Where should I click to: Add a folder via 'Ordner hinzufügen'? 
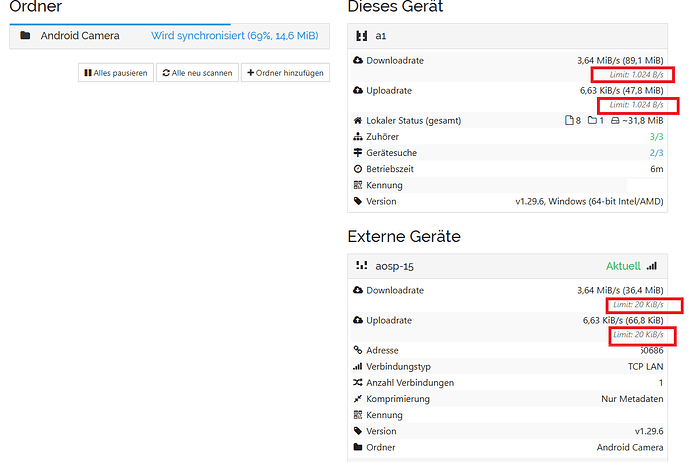point(285,73)
